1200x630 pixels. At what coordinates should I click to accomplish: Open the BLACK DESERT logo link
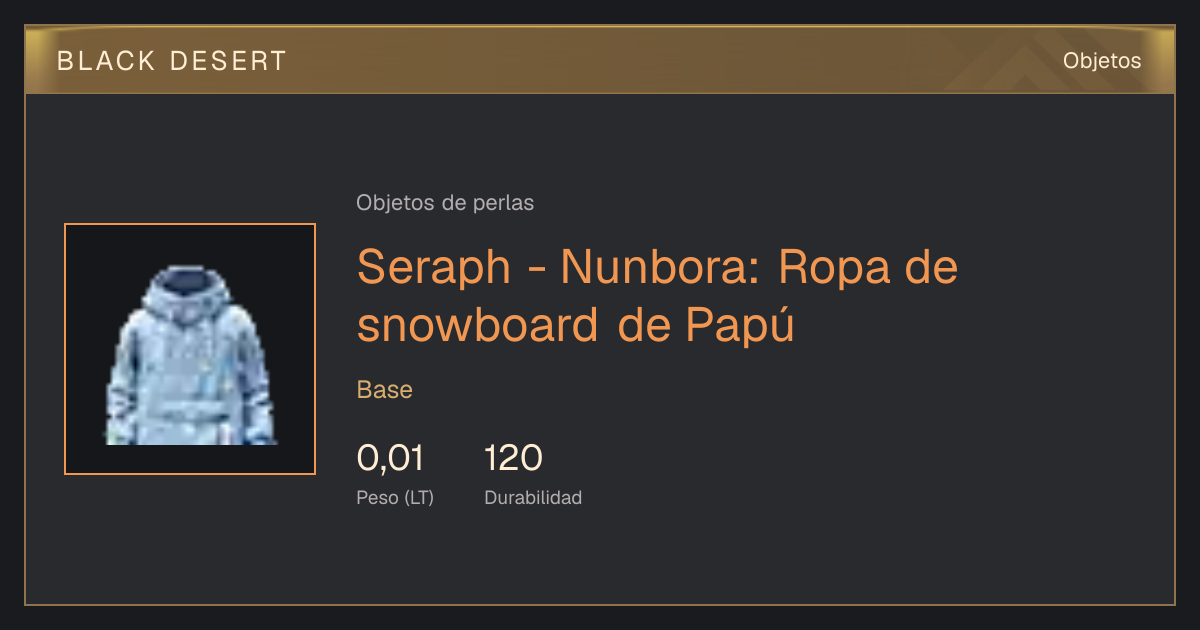coord(172,61)
